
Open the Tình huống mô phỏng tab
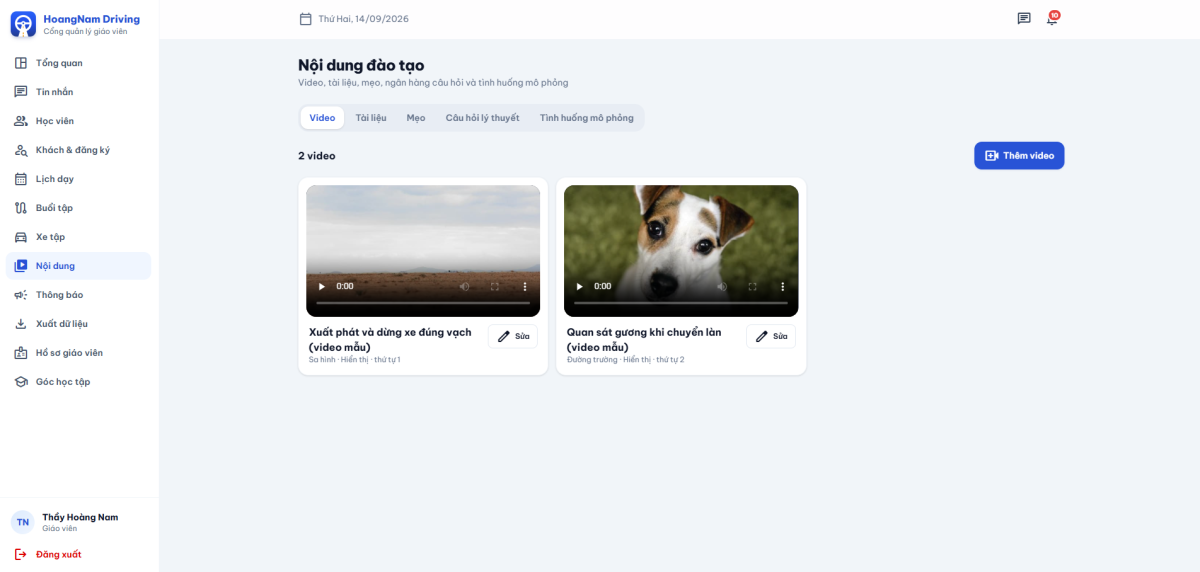click(x=587, y=118)
